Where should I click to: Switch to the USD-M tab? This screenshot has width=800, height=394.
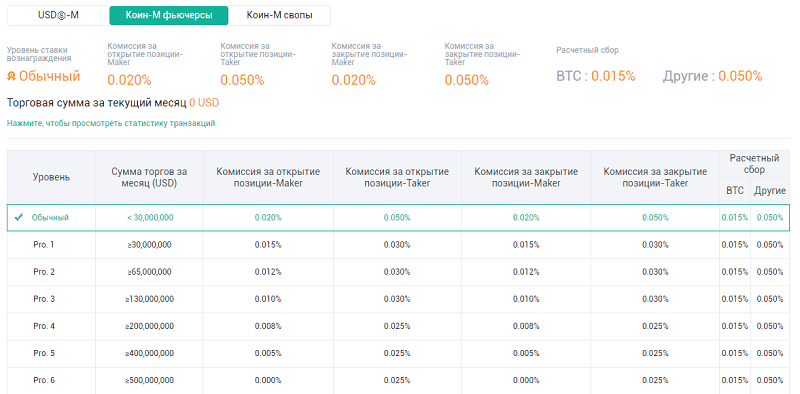point(58,15)
